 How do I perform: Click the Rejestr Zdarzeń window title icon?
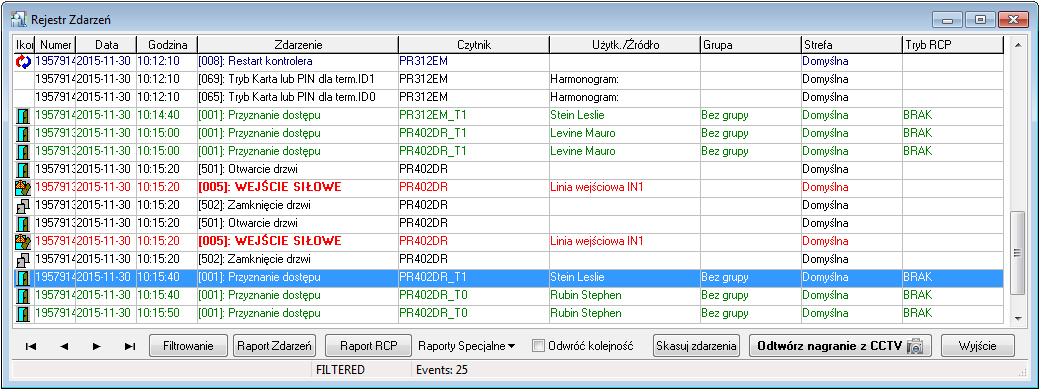pos(20,20)
